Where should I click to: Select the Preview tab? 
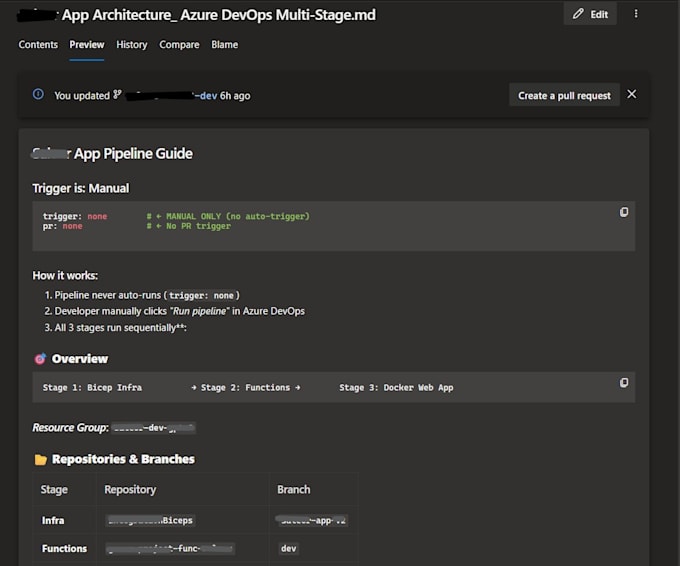87,45
